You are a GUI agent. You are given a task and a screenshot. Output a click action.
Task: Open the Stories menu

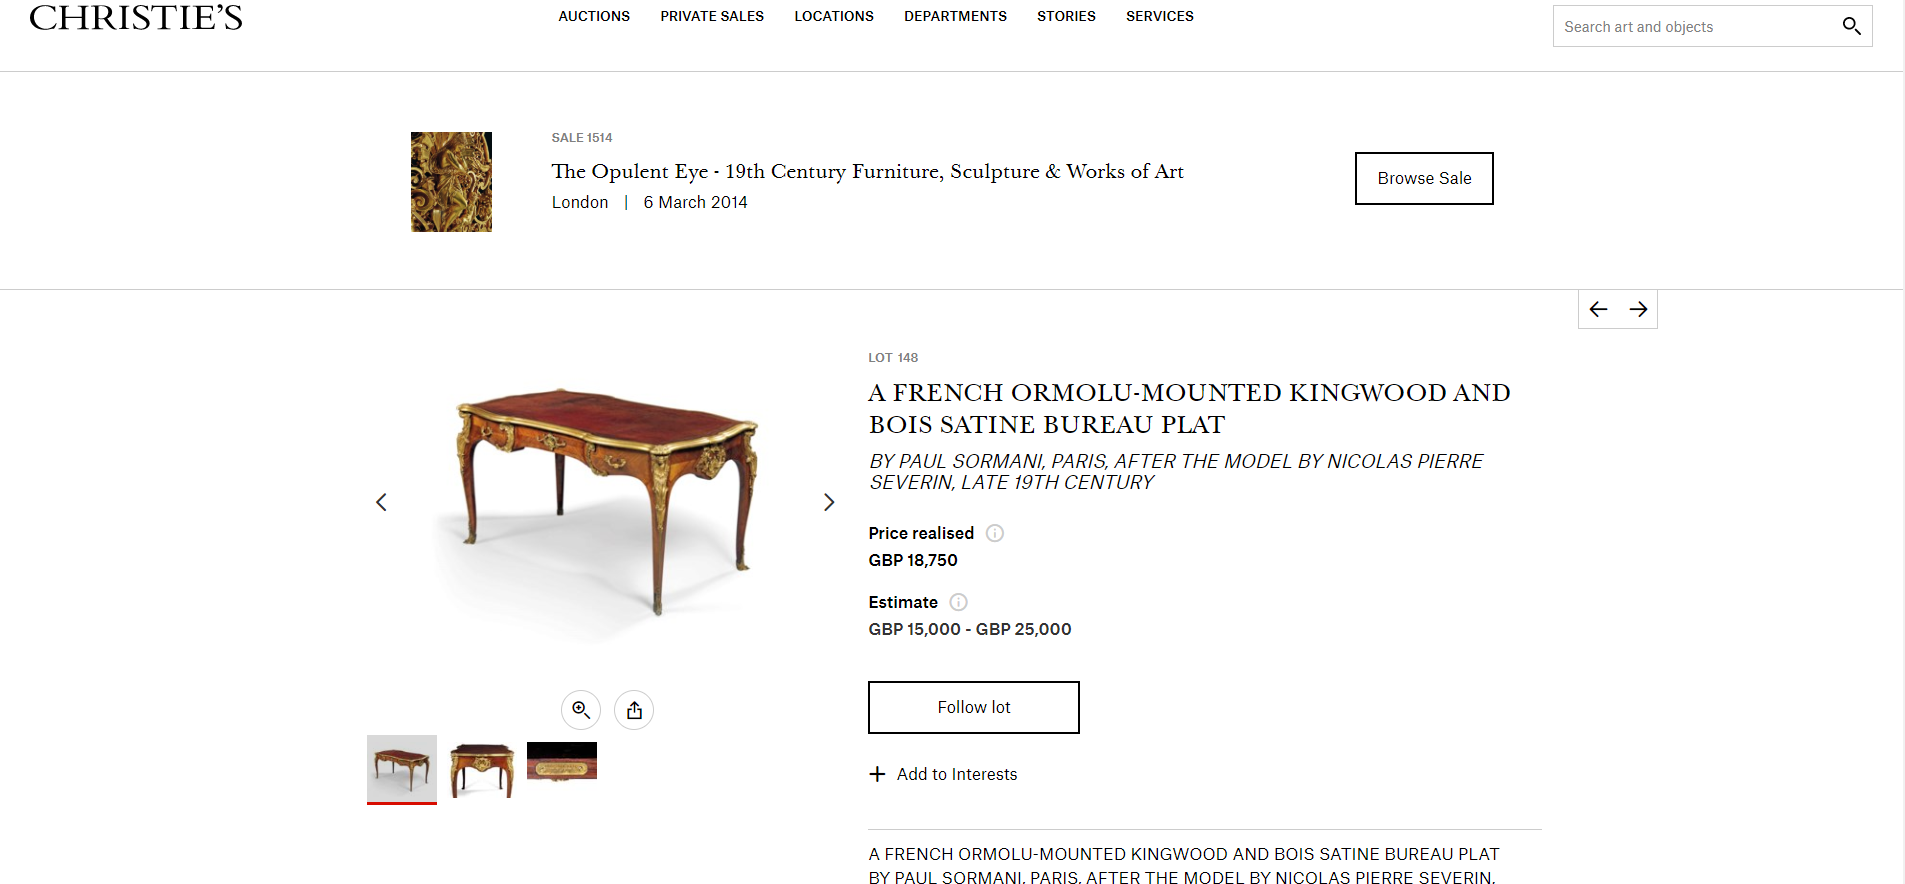click(1066, 16)
